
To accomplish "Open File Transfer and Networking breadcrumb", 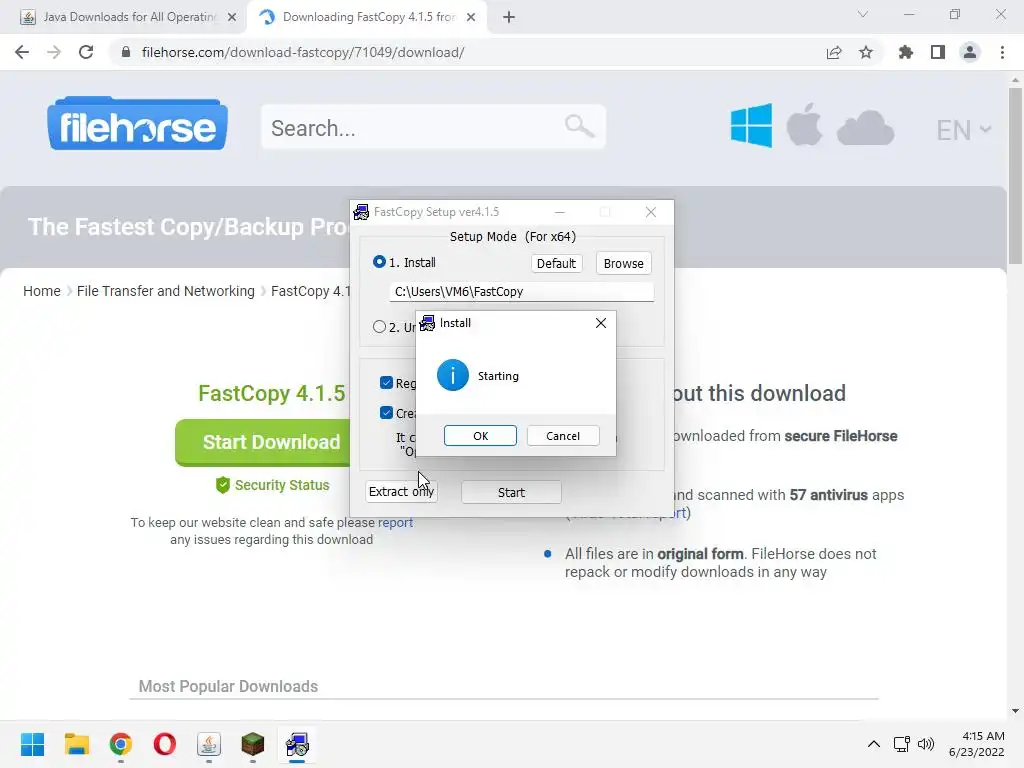I will coord(166,291).
